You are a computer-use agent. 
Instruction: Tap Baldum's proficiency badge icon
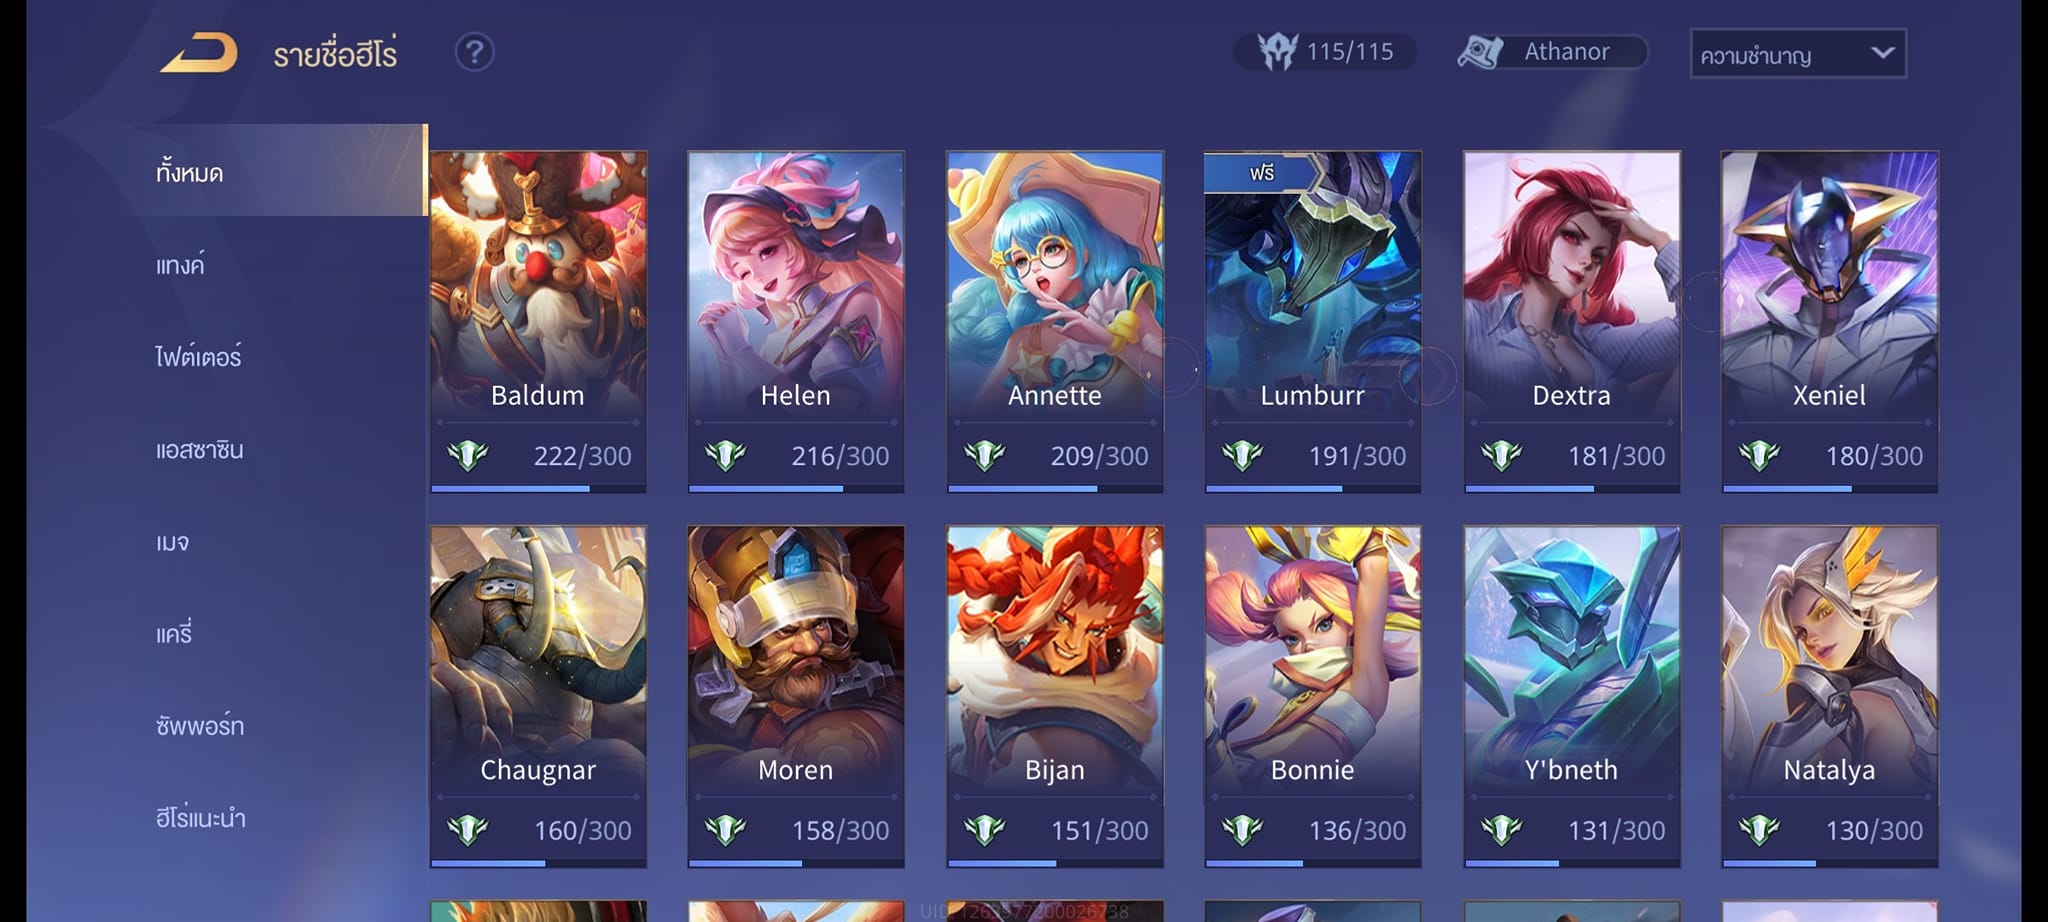click(467, 456)
